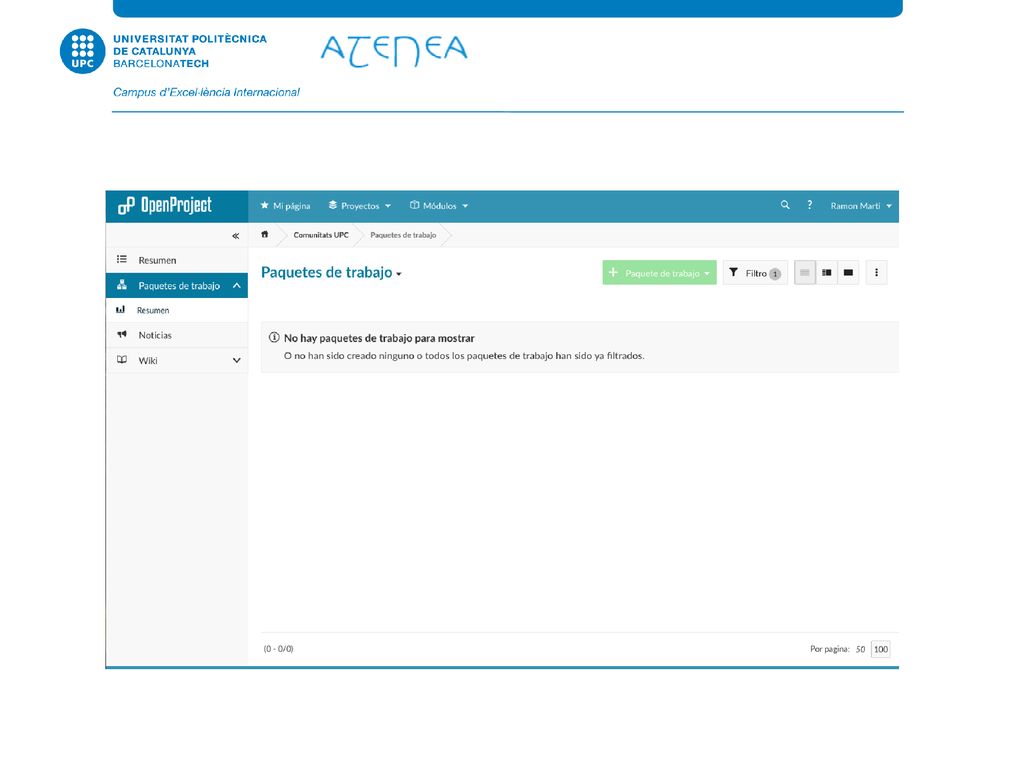Viewport: 1024px width, 768px height.
Task: Click plus icon on create button
Action: 613,272
